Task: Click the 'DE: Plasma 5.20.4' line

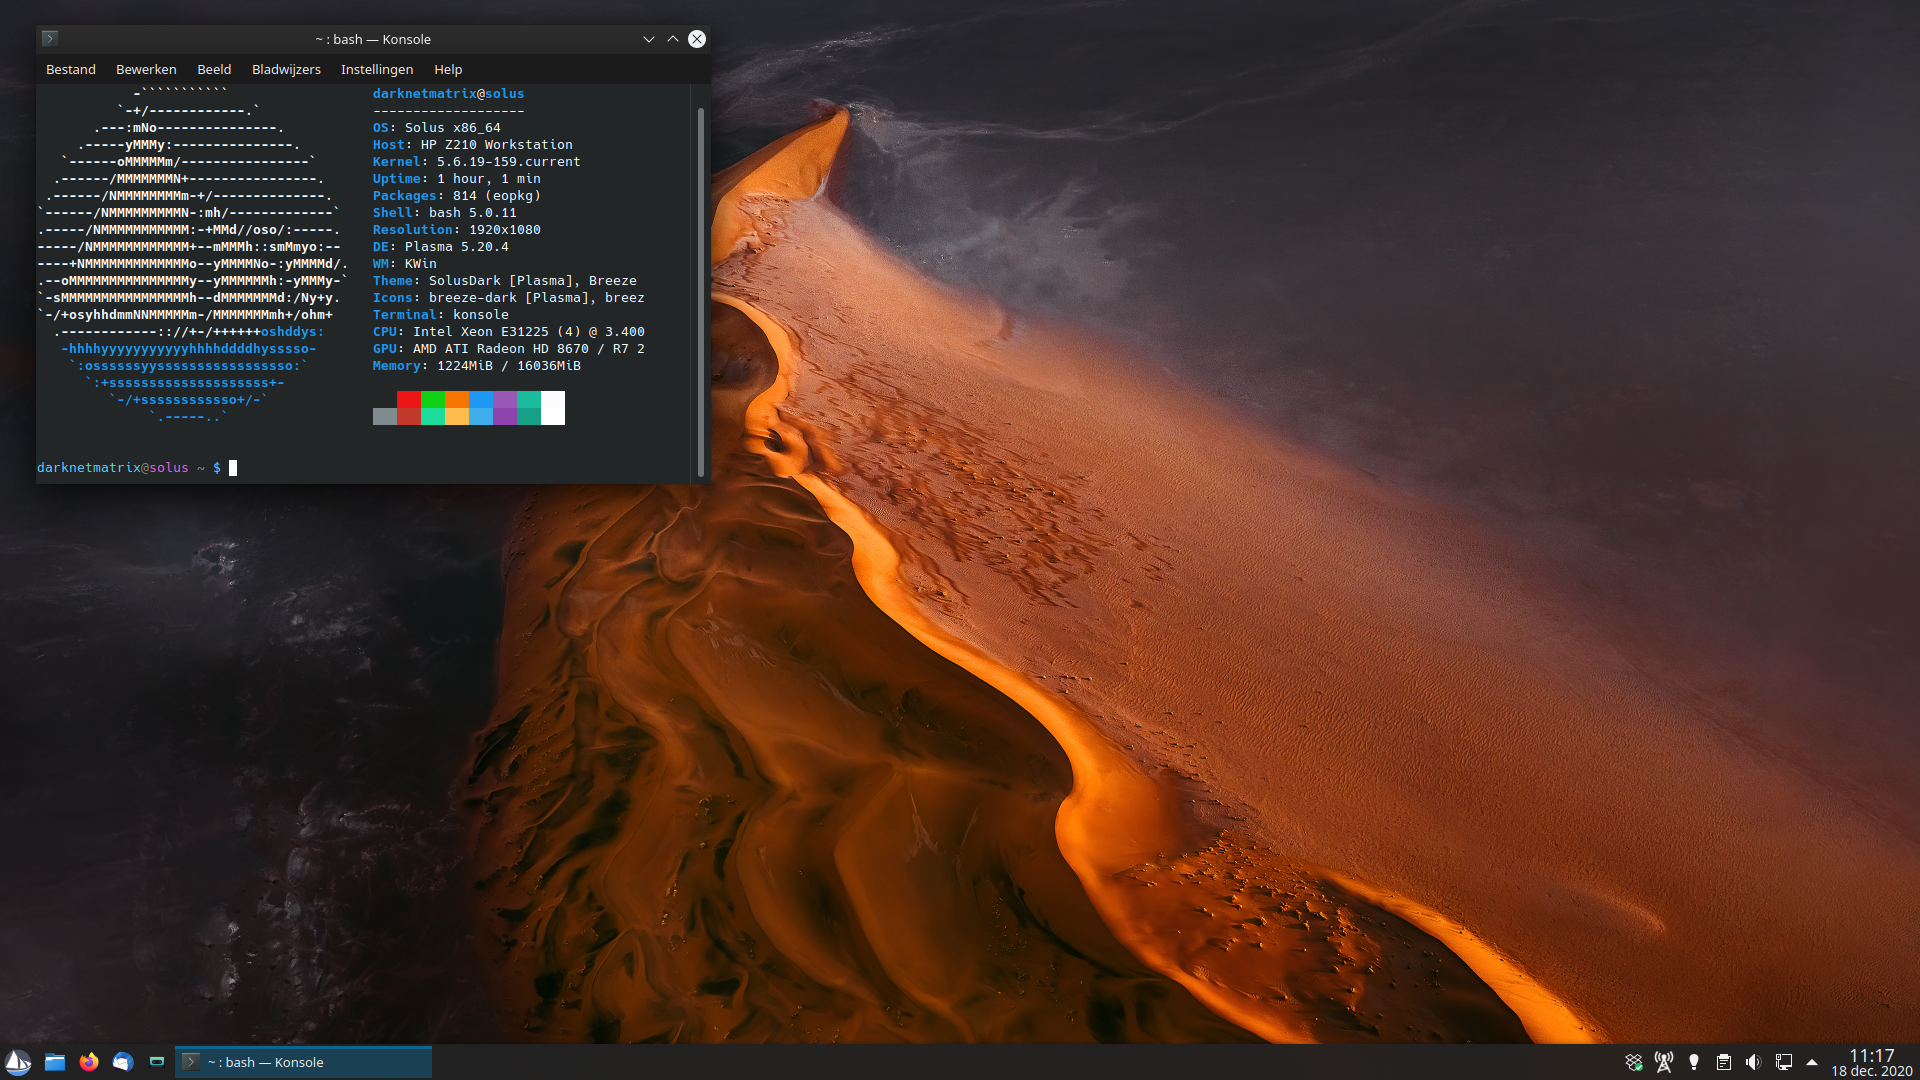Action: 441,246
